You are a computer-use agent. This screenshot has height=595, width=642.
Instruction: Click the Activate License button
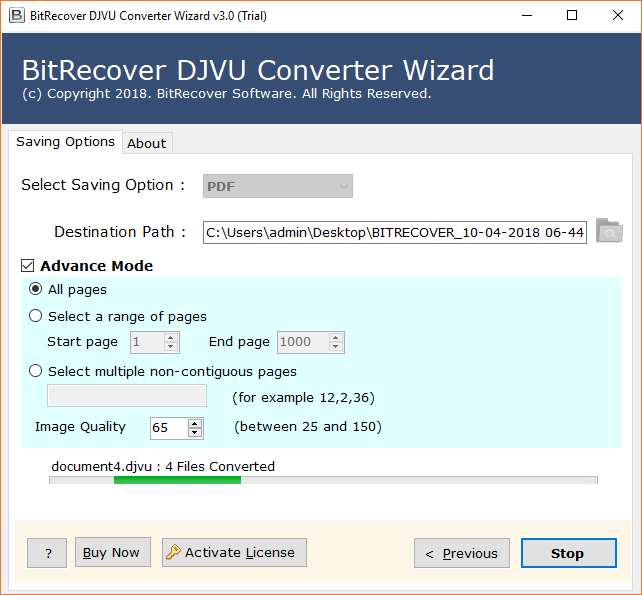[x=234, y=552]
